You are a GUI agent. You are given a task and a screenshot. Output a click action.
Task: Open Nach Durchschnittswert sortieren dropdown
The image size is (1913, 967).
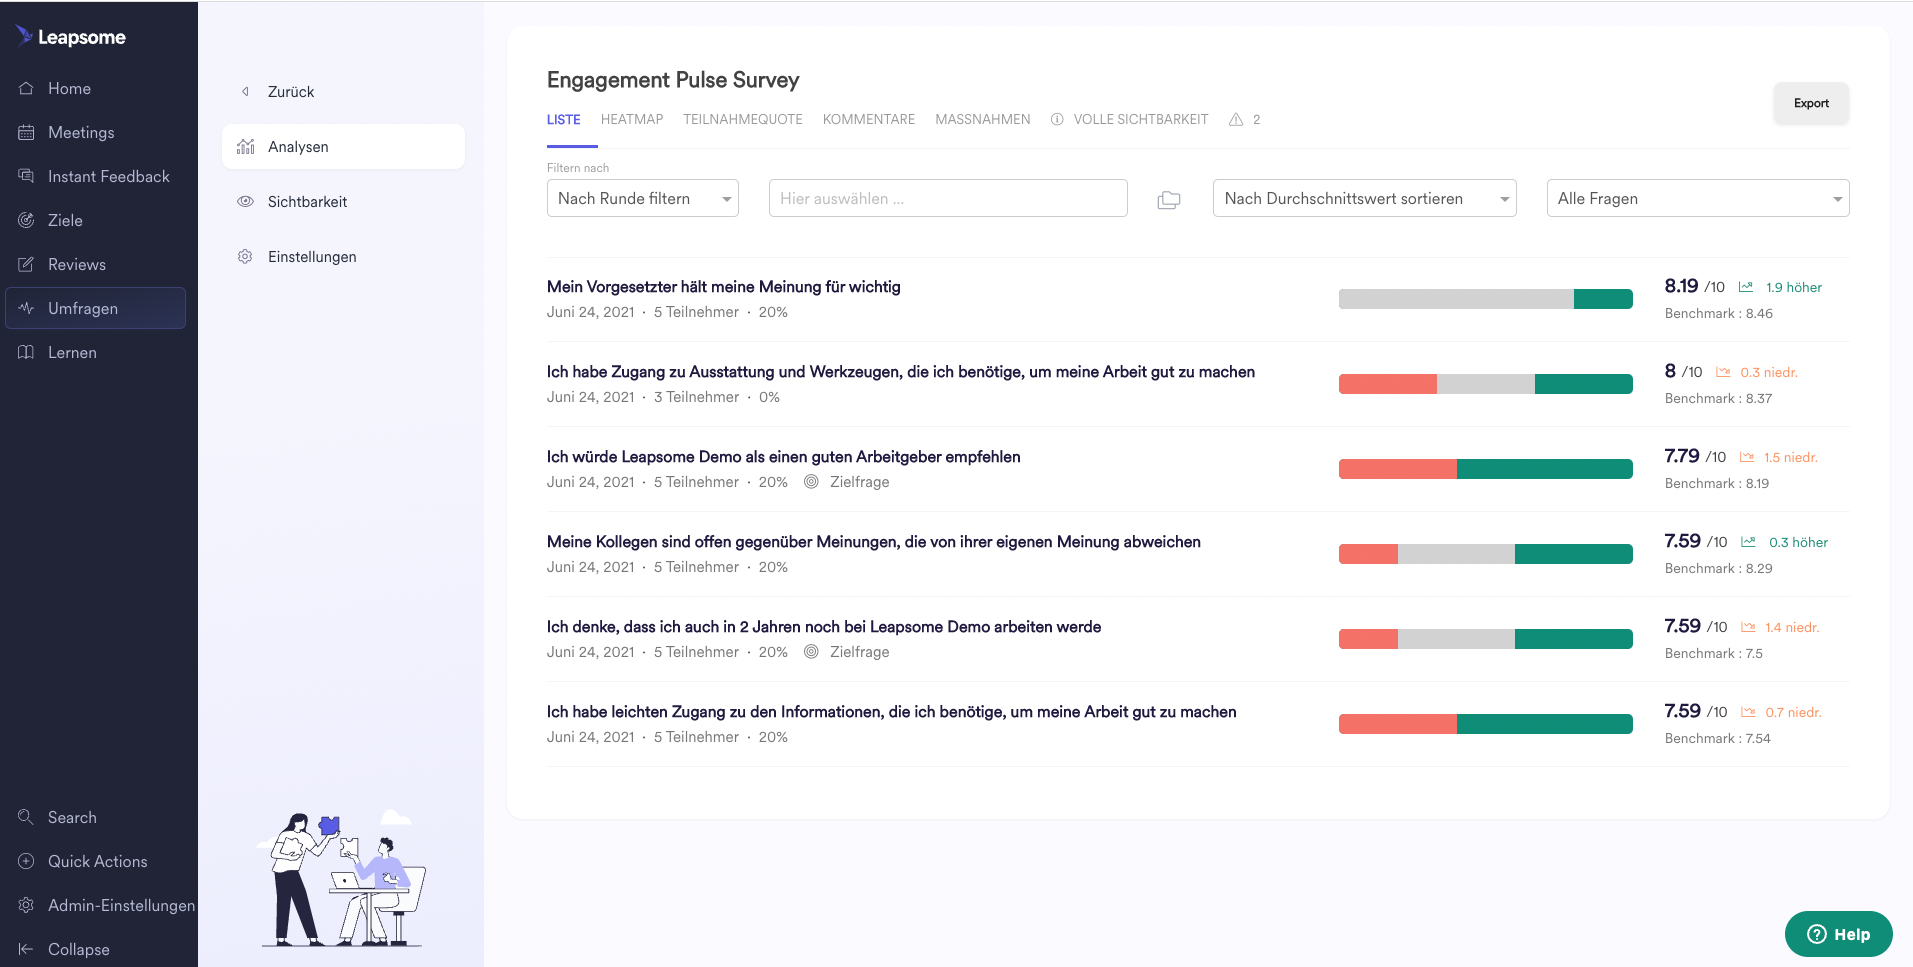(1364, 198)
